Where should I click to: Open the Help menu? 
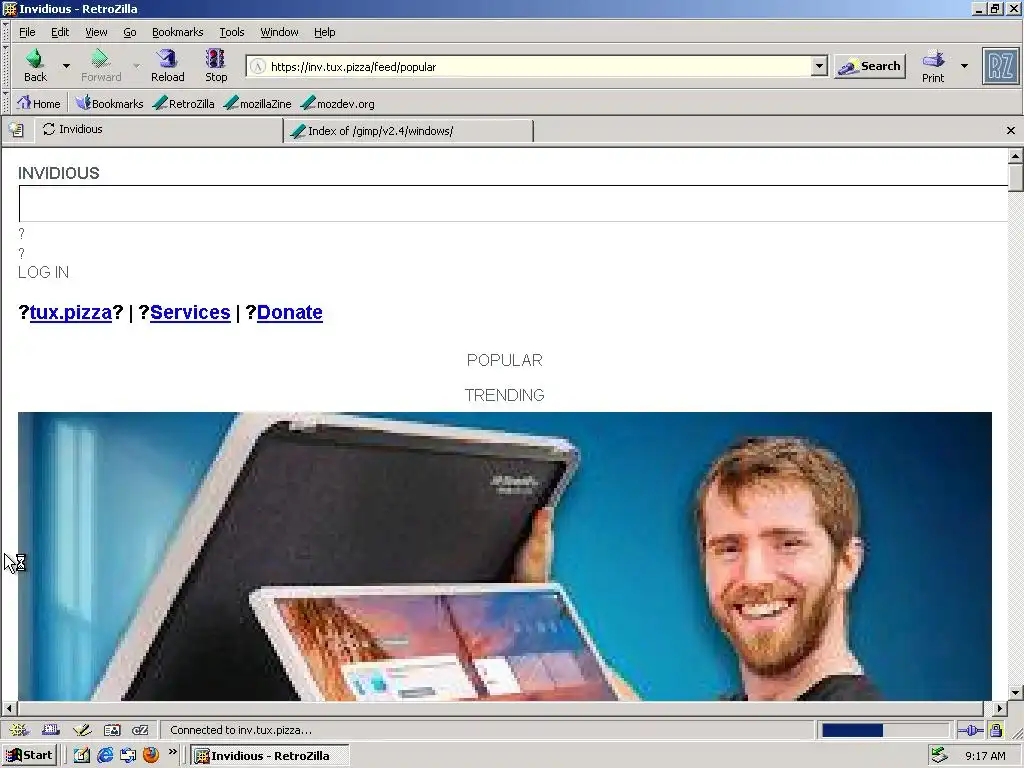[x=325, y=32]
